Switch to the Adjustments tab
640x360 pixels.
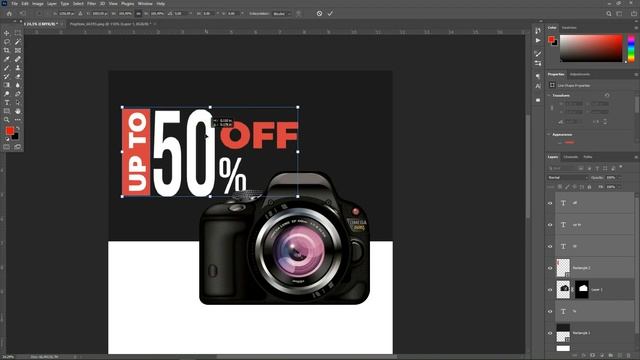pos(580,74)
